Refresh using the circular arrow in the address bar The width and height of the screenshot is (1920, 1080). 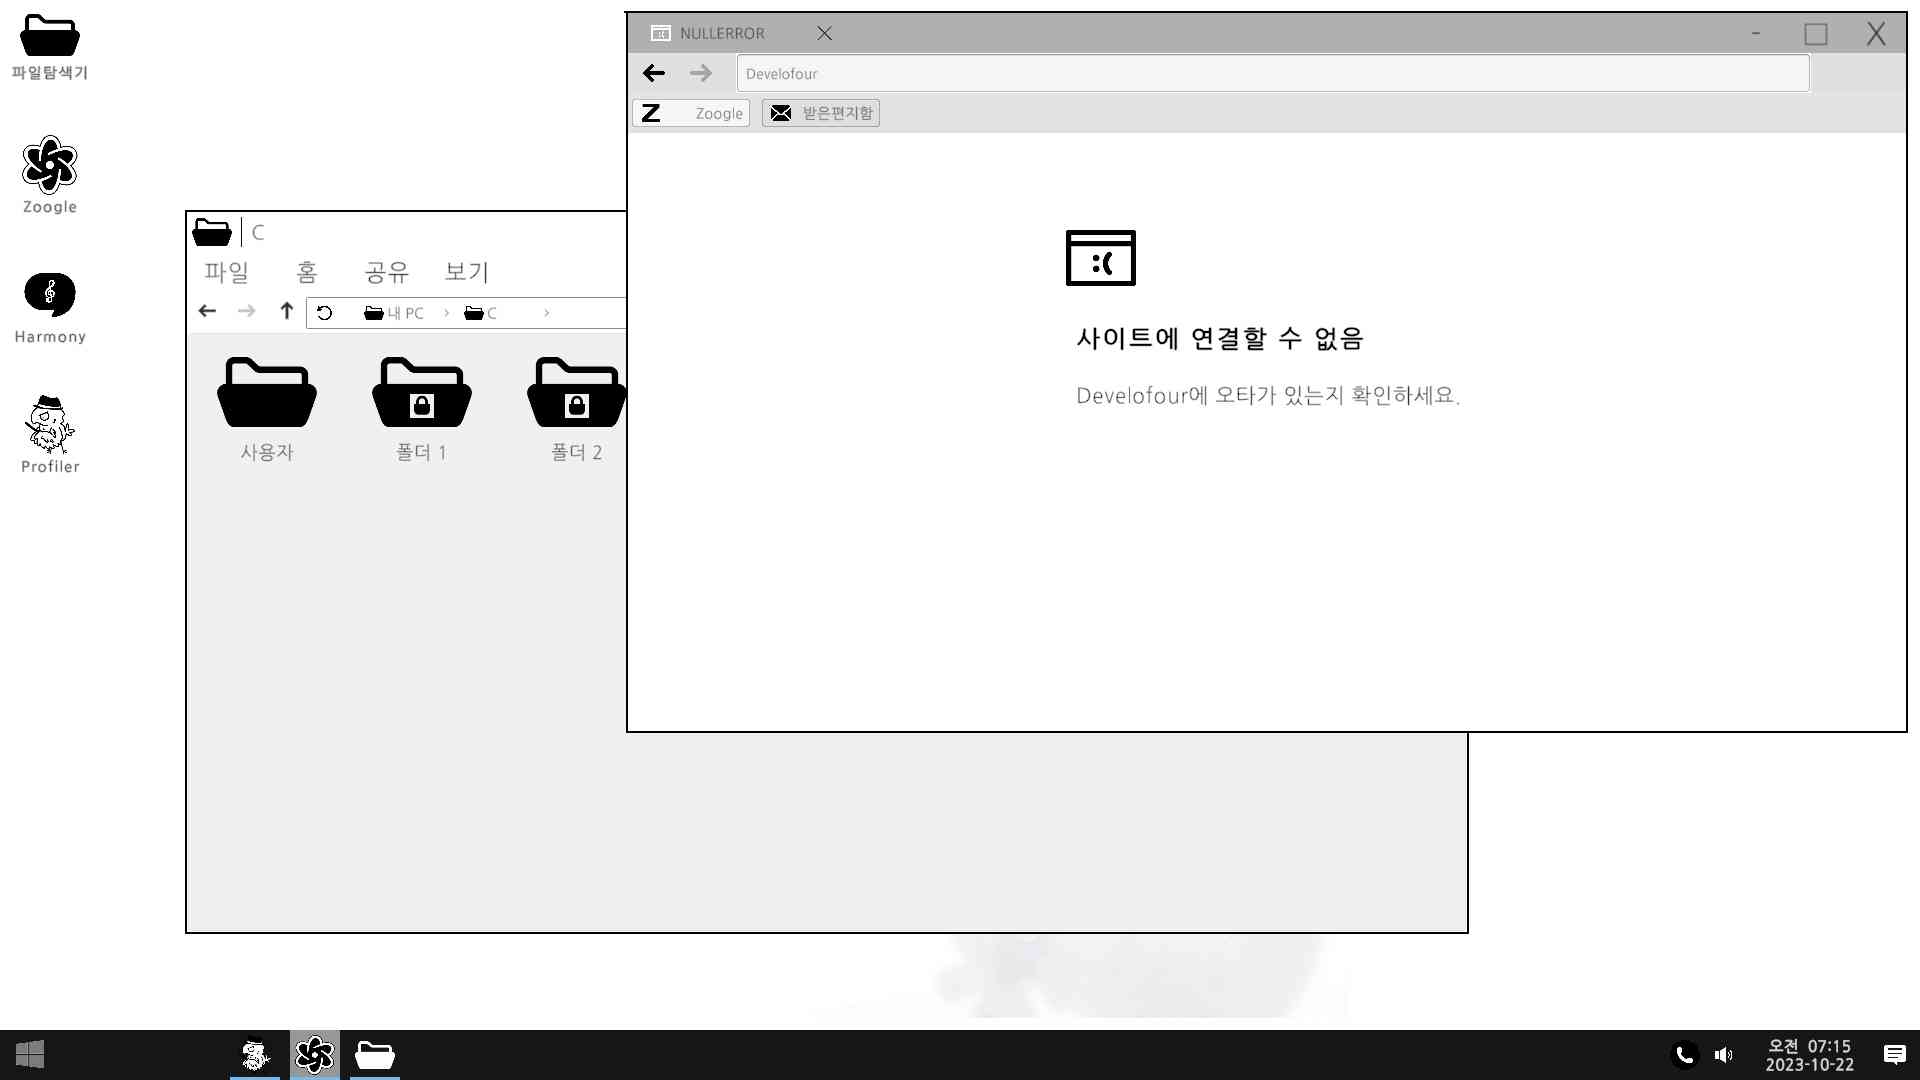(324, 312)
